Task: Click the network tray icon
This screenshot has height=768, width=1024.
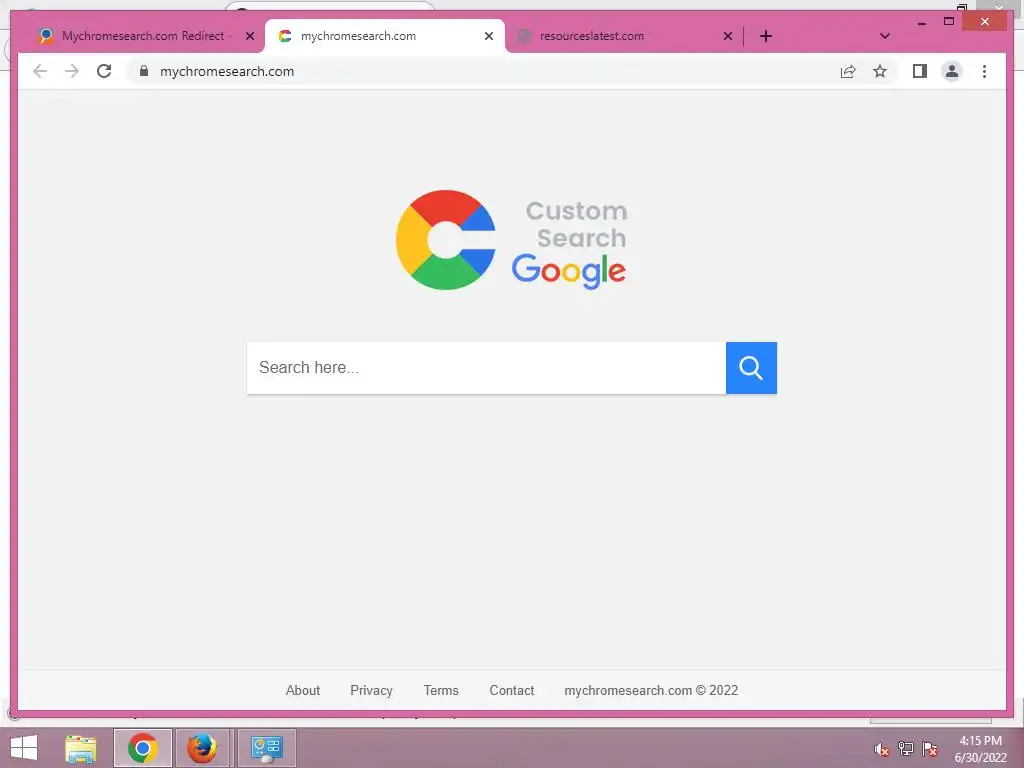Action: pos(905,749)
